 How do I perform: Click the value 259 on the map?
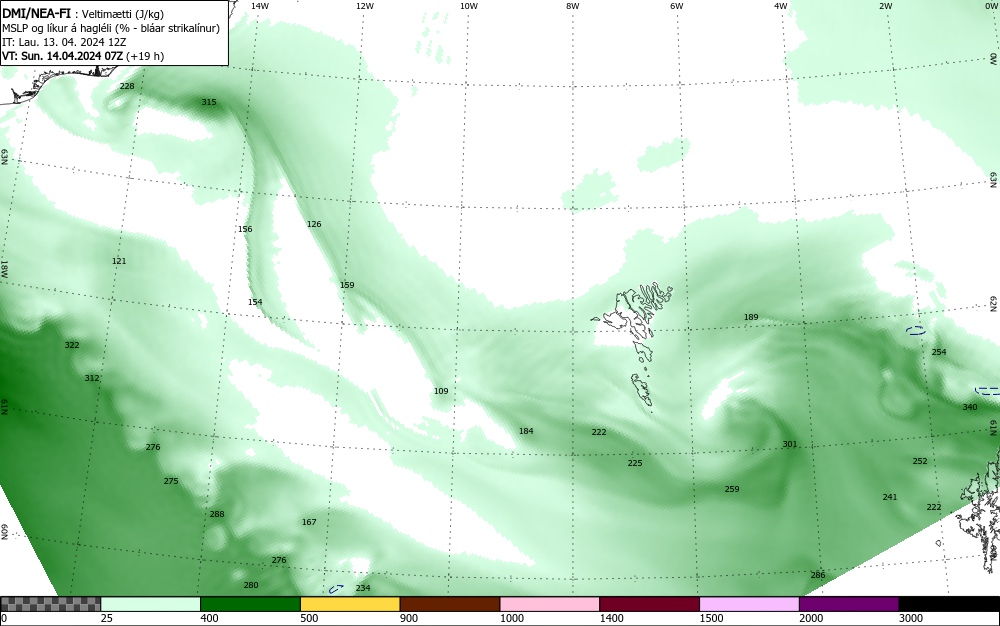click(732, 490)
